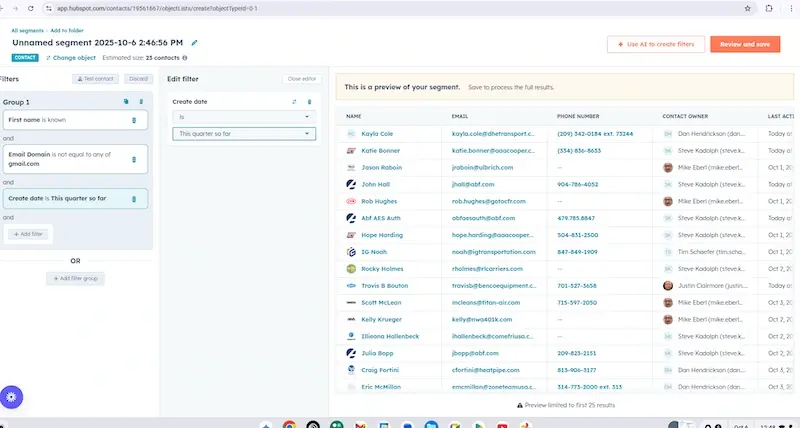The image size is (800, 428).
Task: Click the trash icon in the Edit filter panel
Action: tap(309, 102)
